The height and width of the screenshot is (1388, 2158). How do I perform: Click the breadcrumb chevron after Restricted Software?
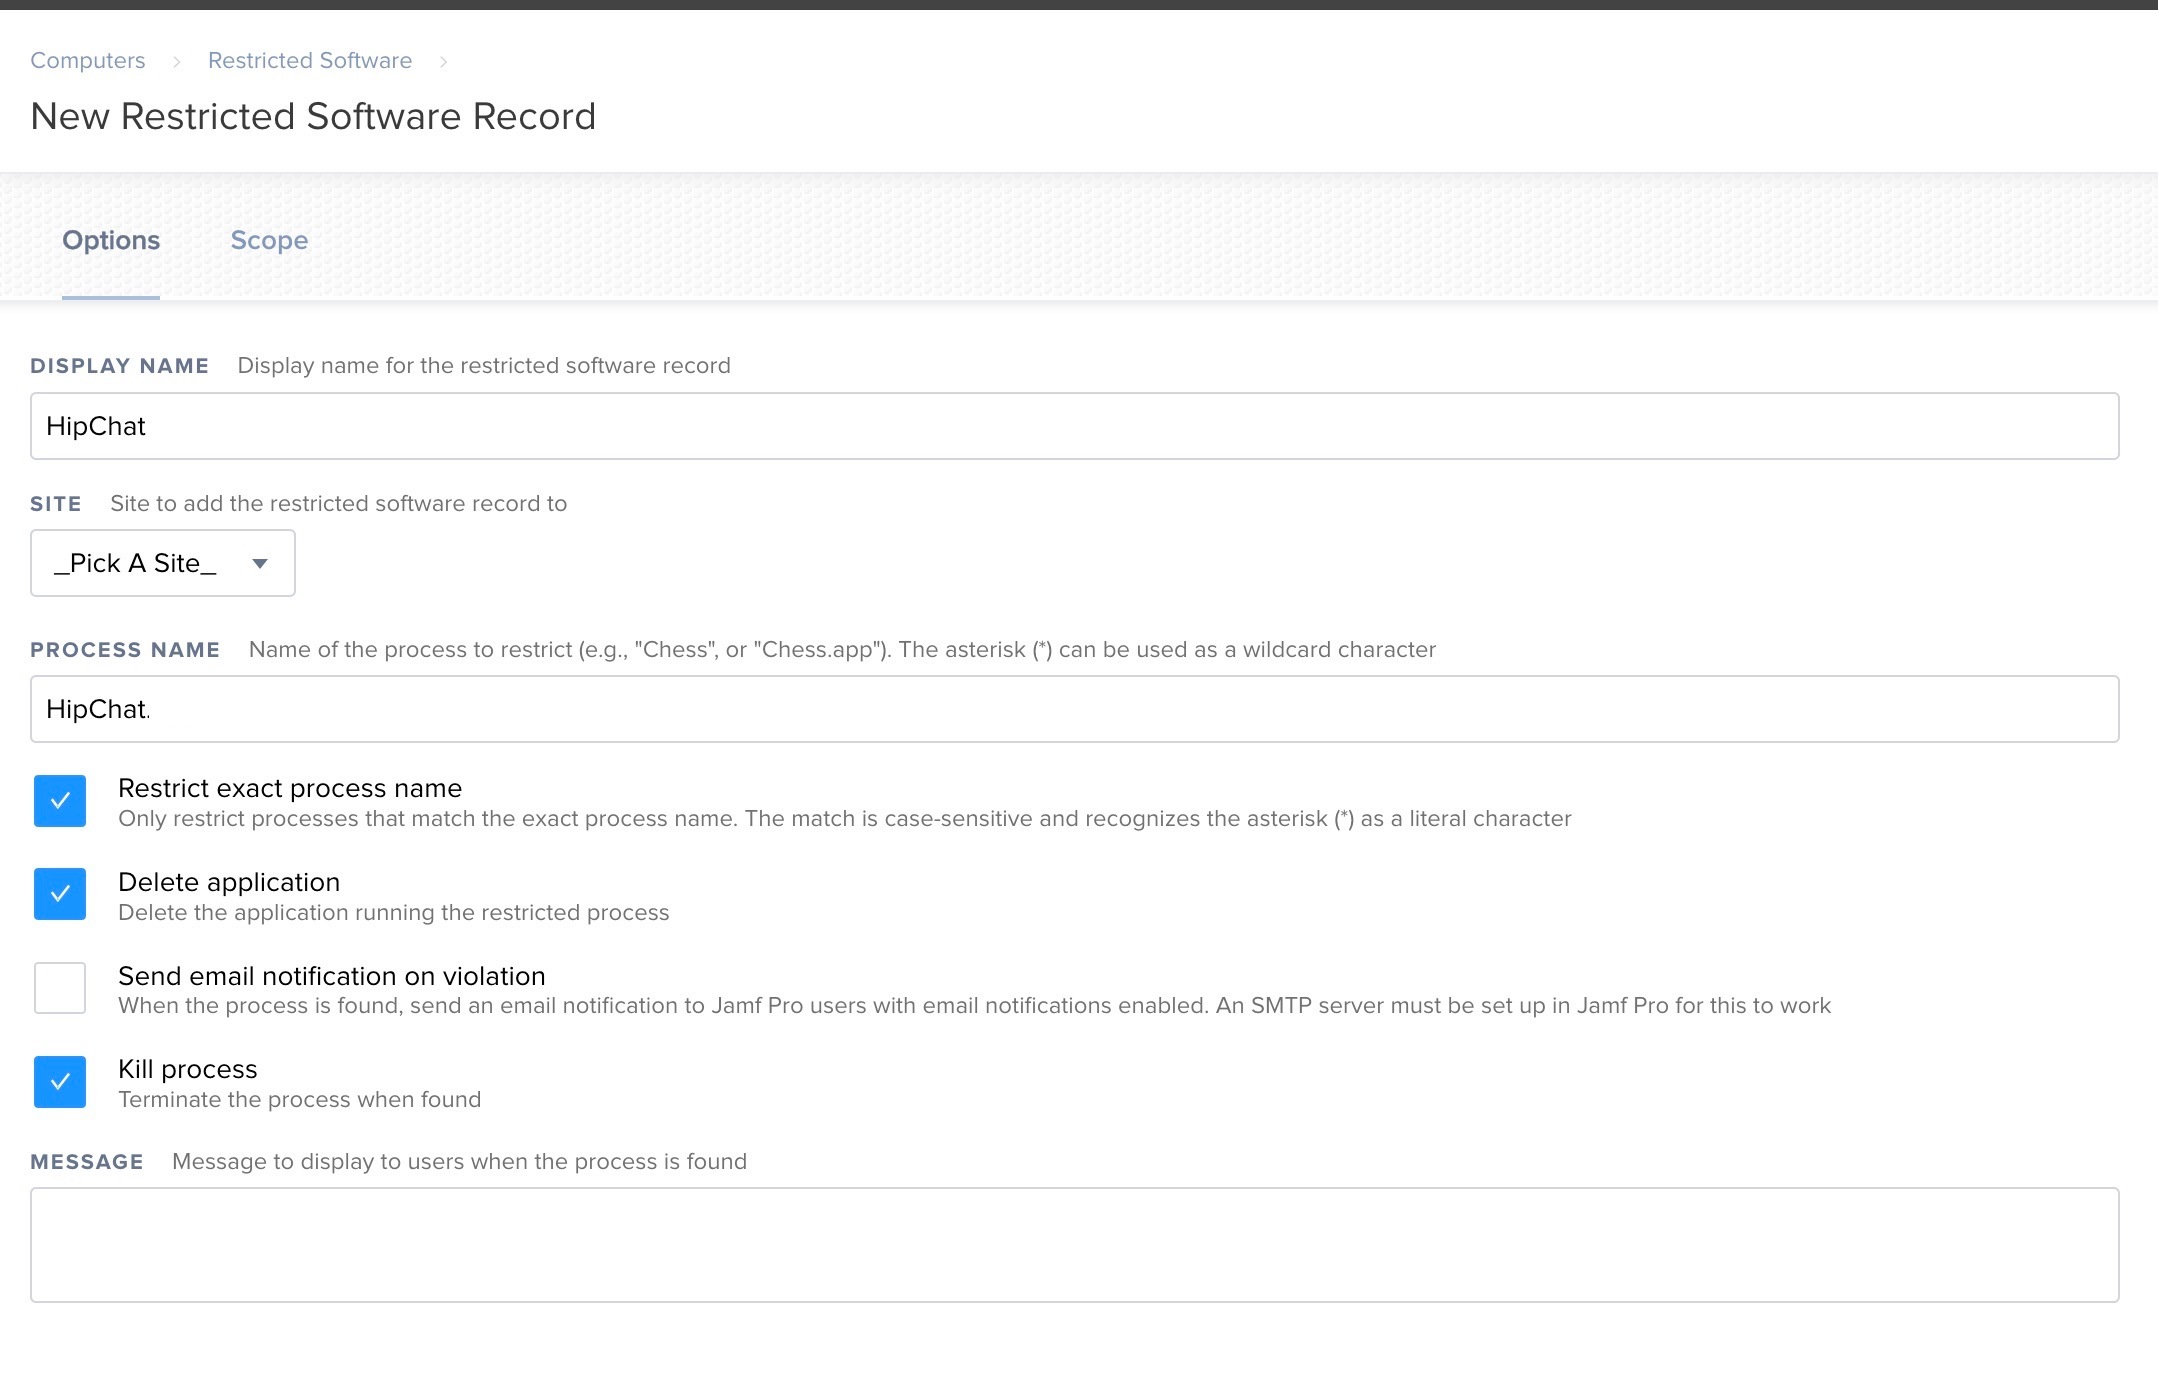pyautogui.click(x=443, y=62)
